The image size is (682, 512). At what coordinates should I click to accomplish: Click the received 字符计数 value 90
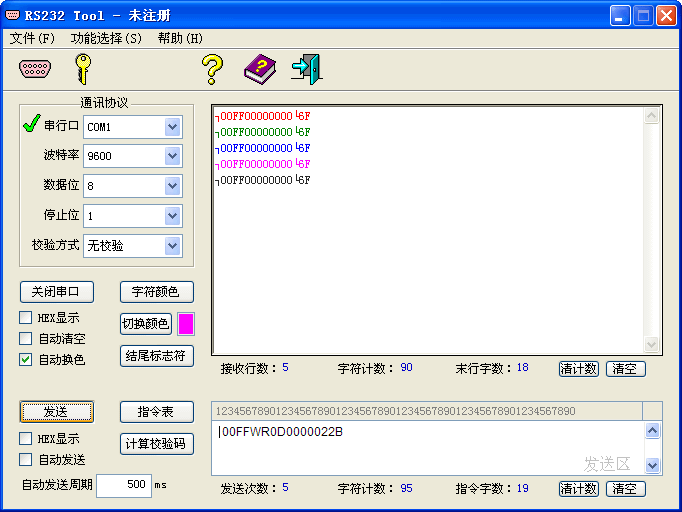(x=406, y=368)
